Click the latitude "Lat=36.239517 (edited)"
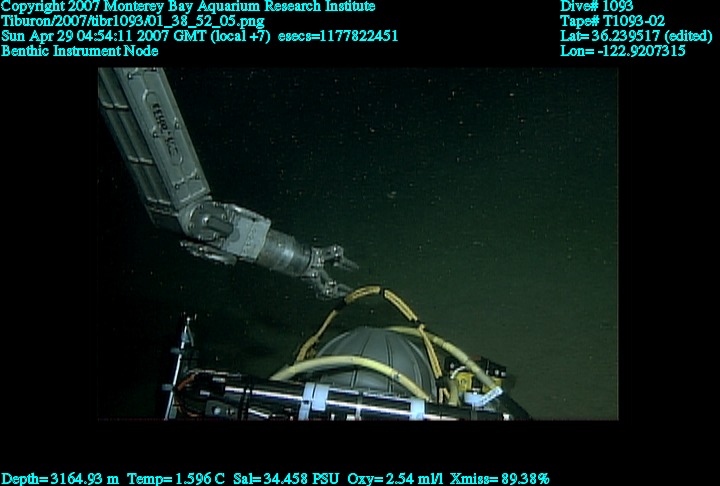720x486 pixels. 636,36
